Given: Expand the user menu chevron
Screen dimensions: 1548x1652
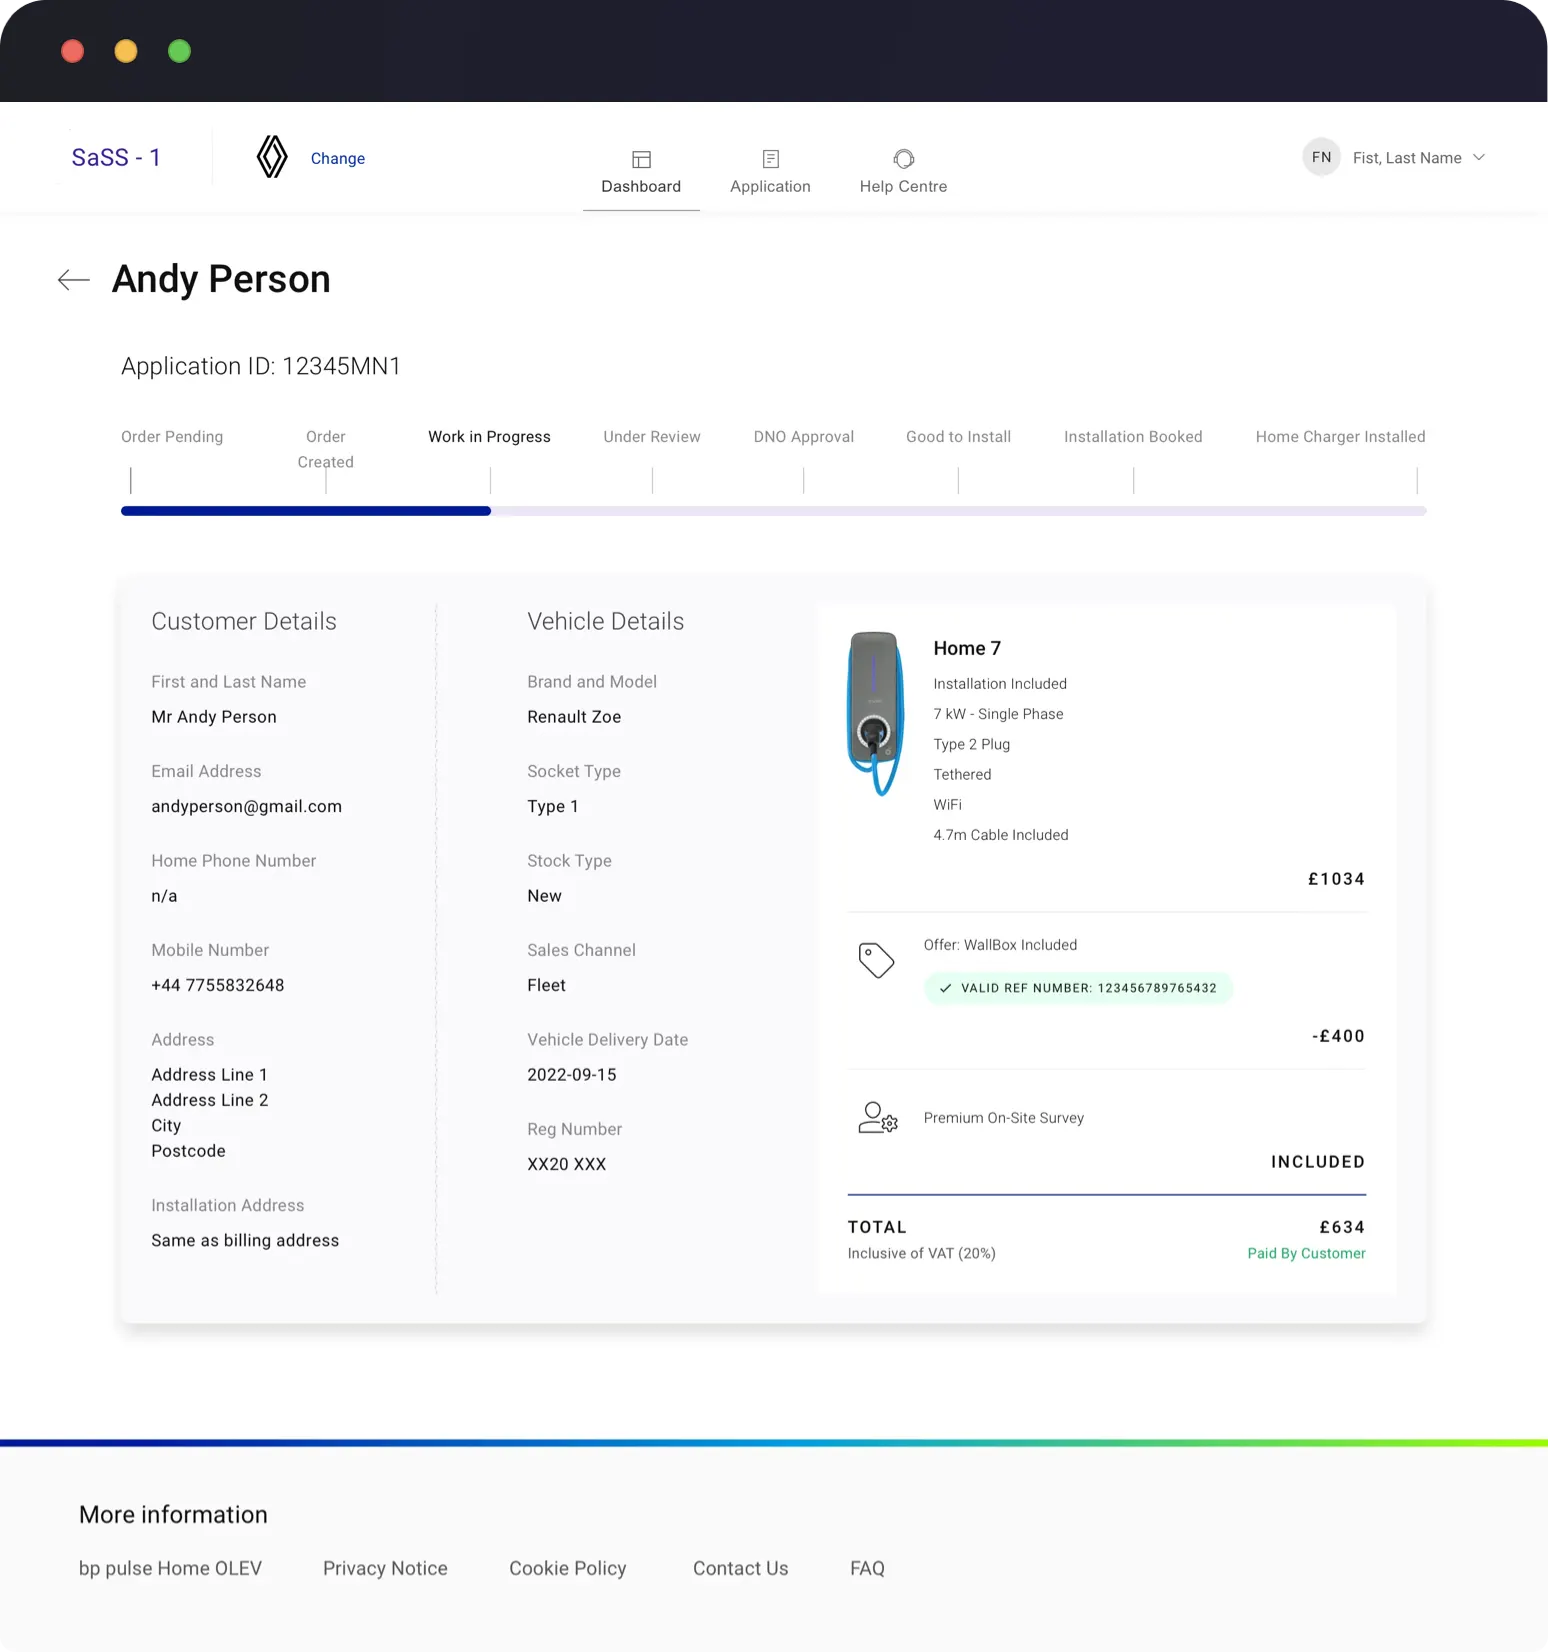Looking at the screenshot, I should (1479, 157).
